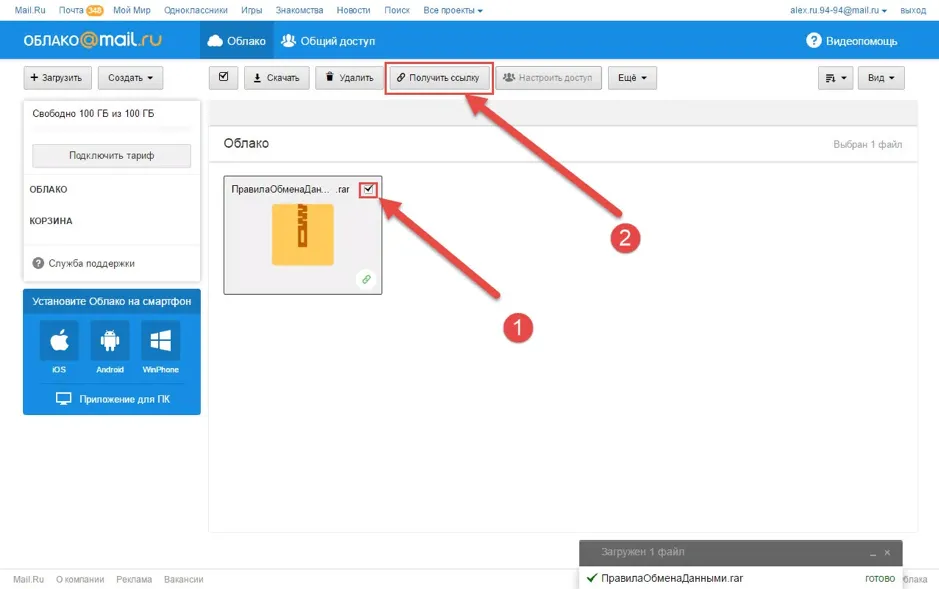
Task: Click the yellow archive file thumbnail
Action: pos(302,235)
